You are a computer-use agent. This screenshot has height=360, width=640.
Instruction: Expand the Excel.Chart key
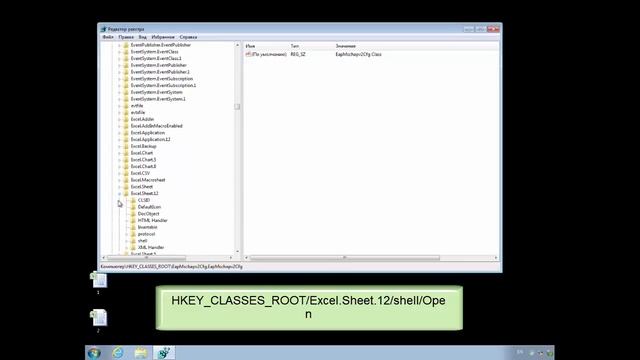(120, 153)
